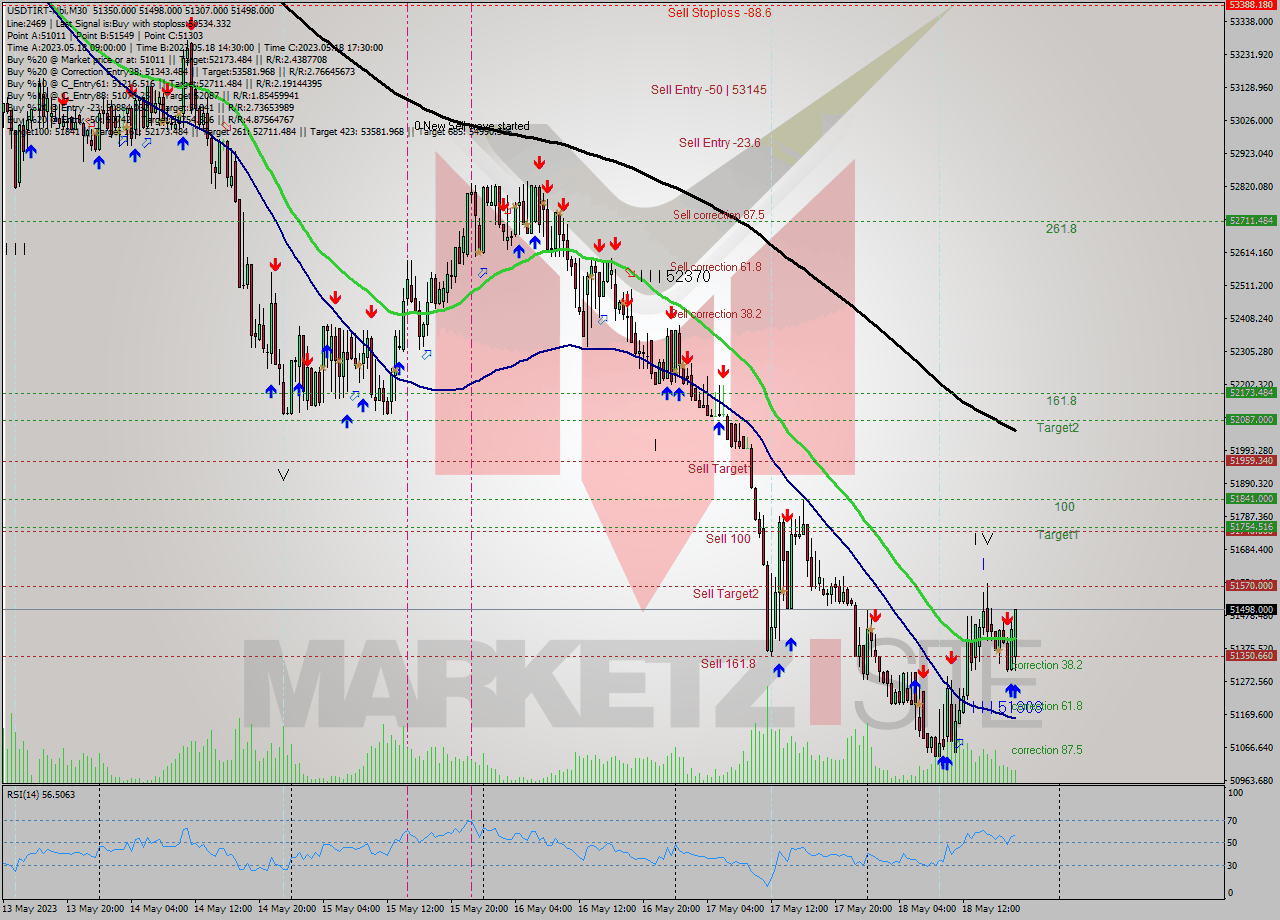Click the "13 May 2023" time axis label

31,909
